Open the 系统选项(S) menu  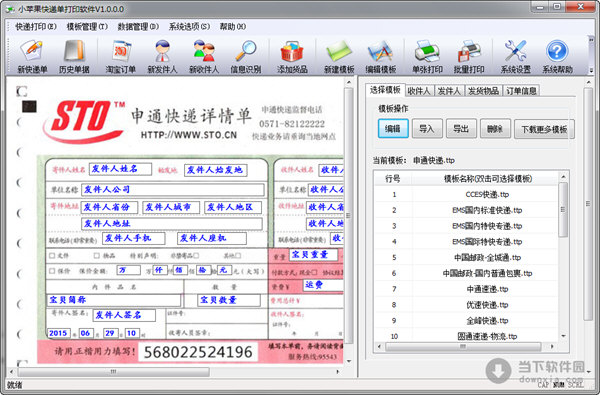pyautogui.click(x=189, y=26)
